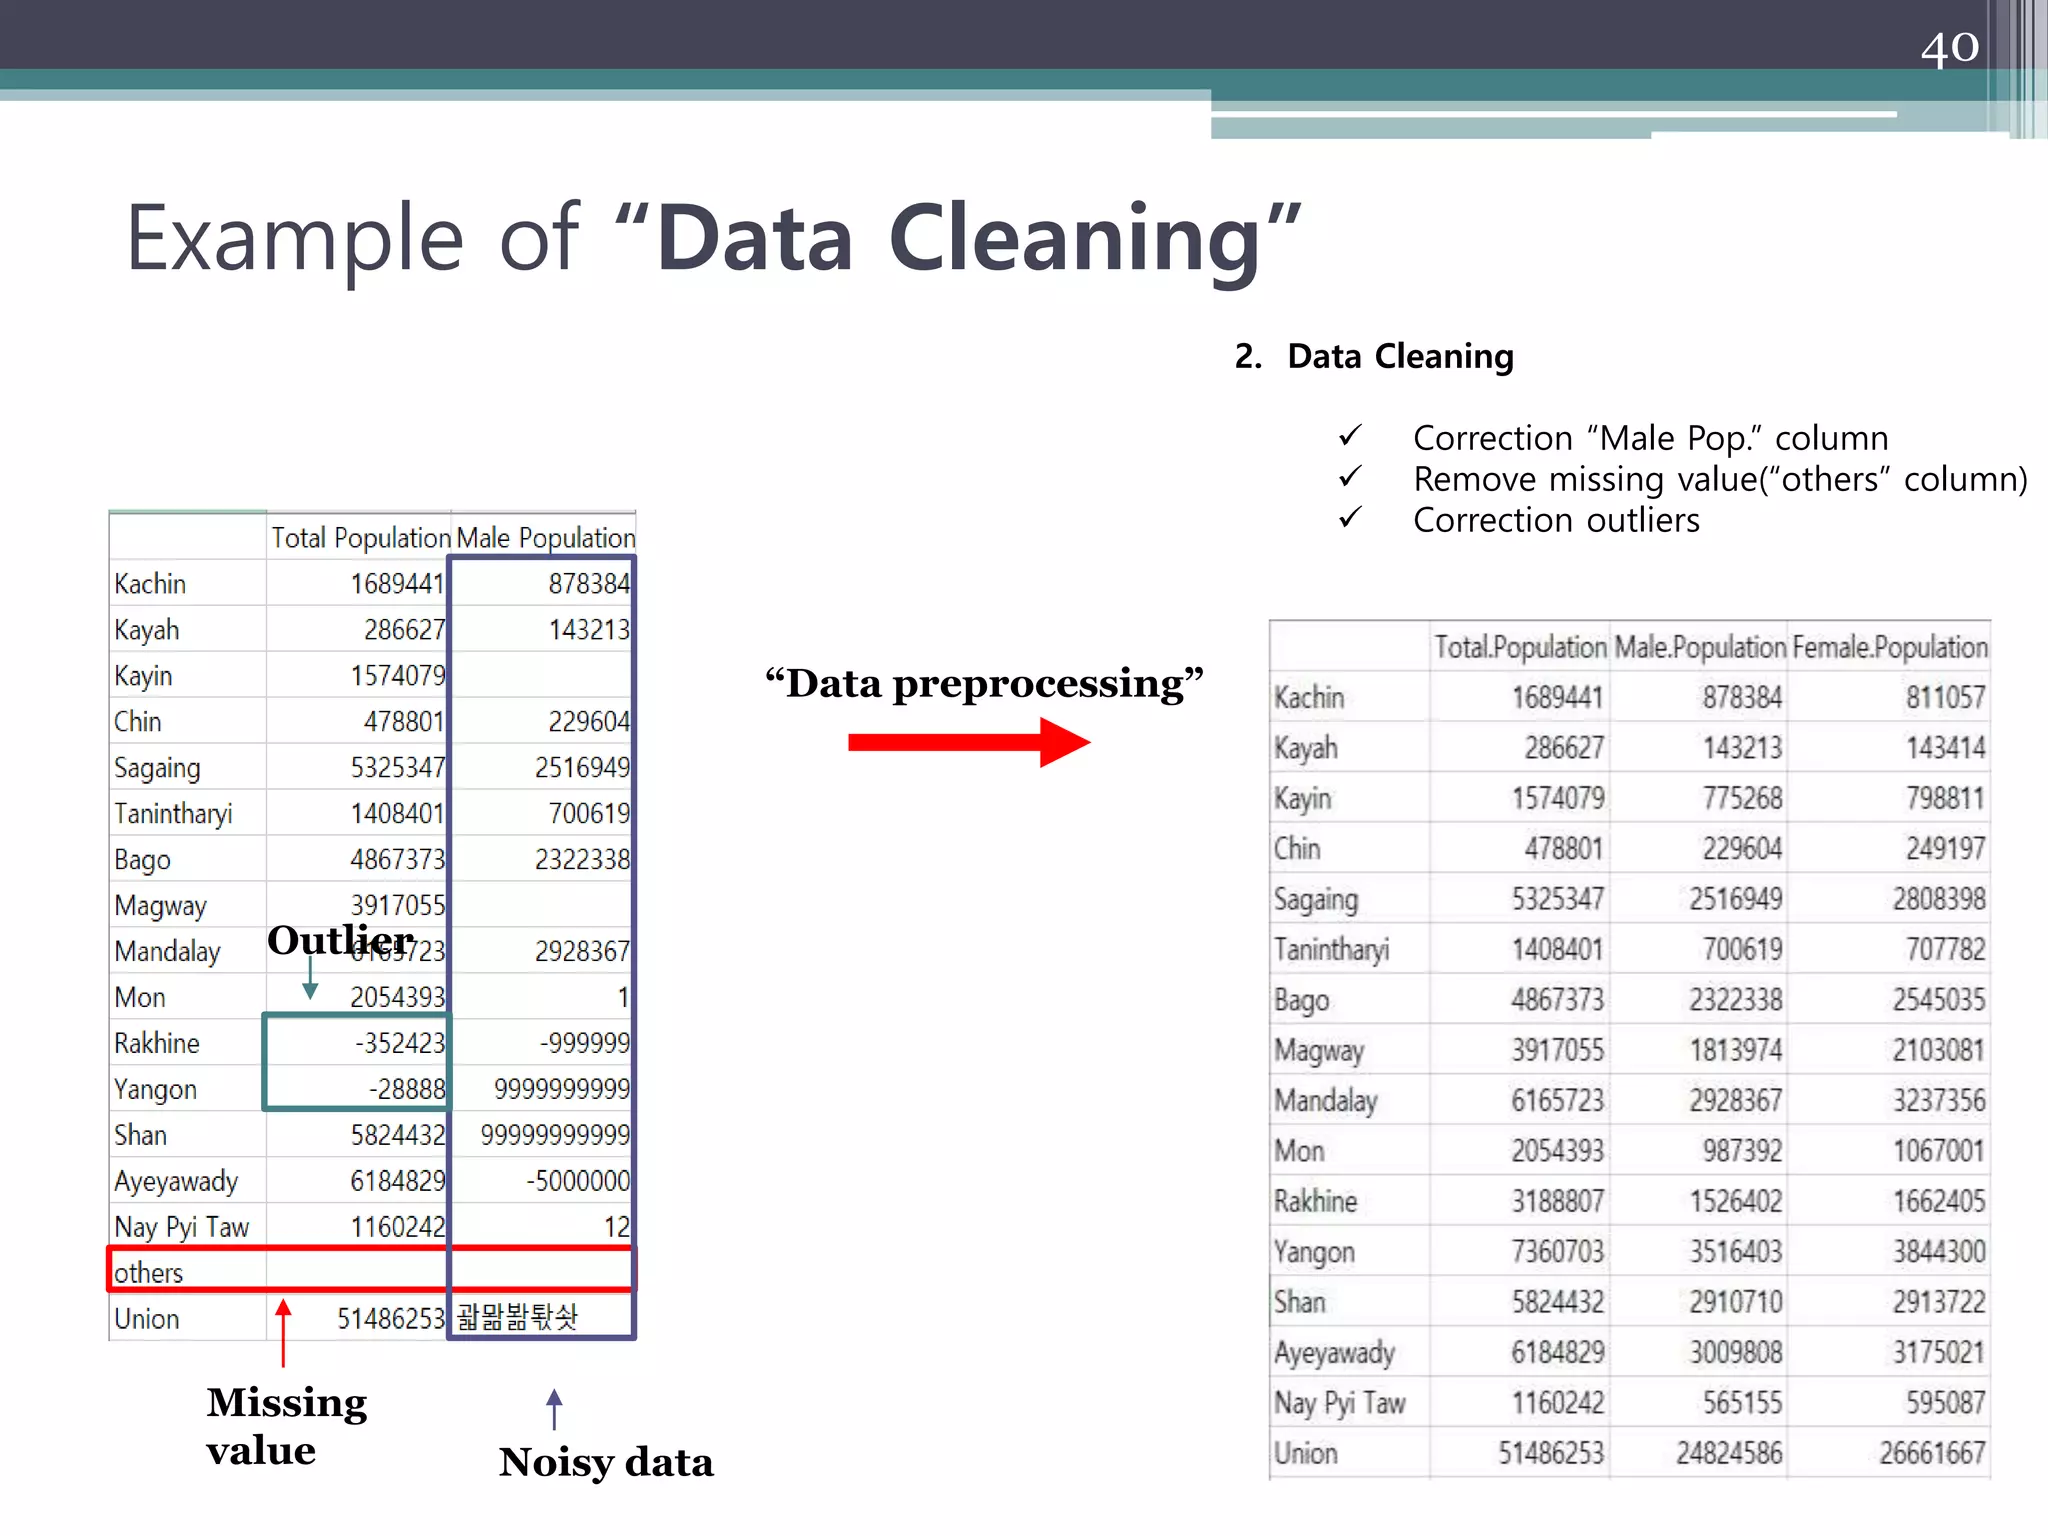Viewport: 2048px width, 1536px height.
Task: Click the female population value 2913722
Action: click(x=1938, y=1302)
